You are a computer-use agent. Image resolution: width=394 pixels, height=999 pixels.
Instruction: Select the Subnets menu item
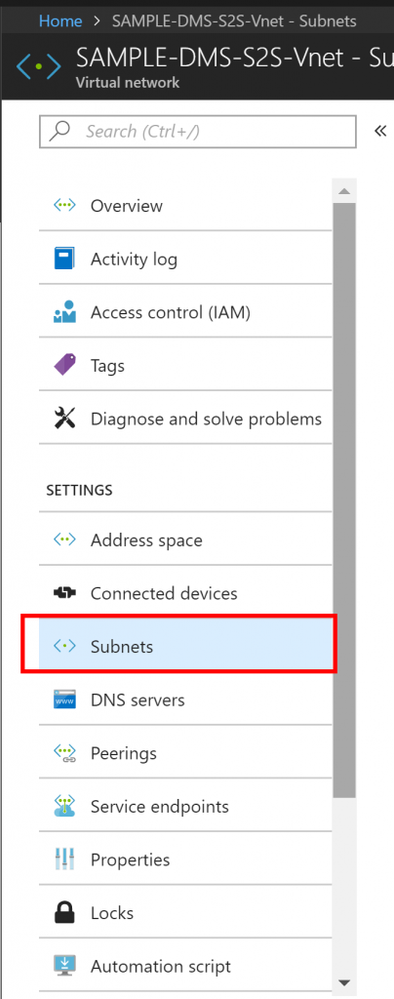(x=186, y=647)
